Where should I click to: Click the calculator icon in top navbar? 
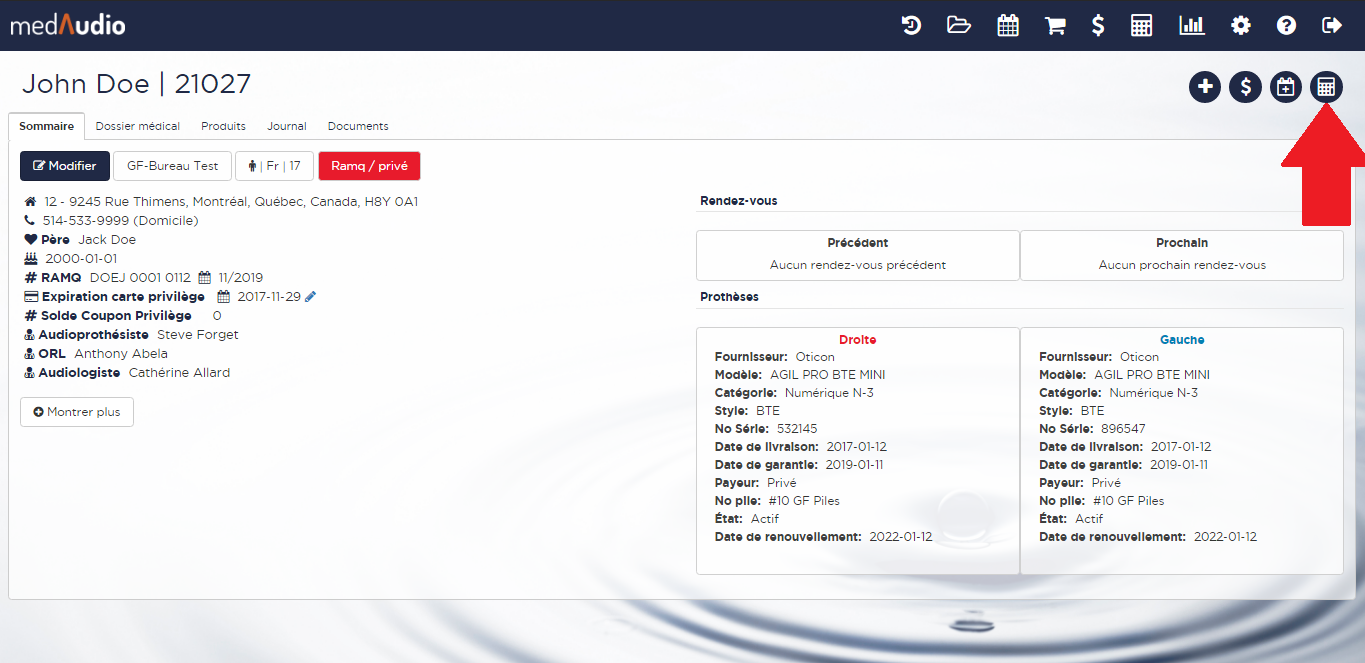tap(1142, 26)
